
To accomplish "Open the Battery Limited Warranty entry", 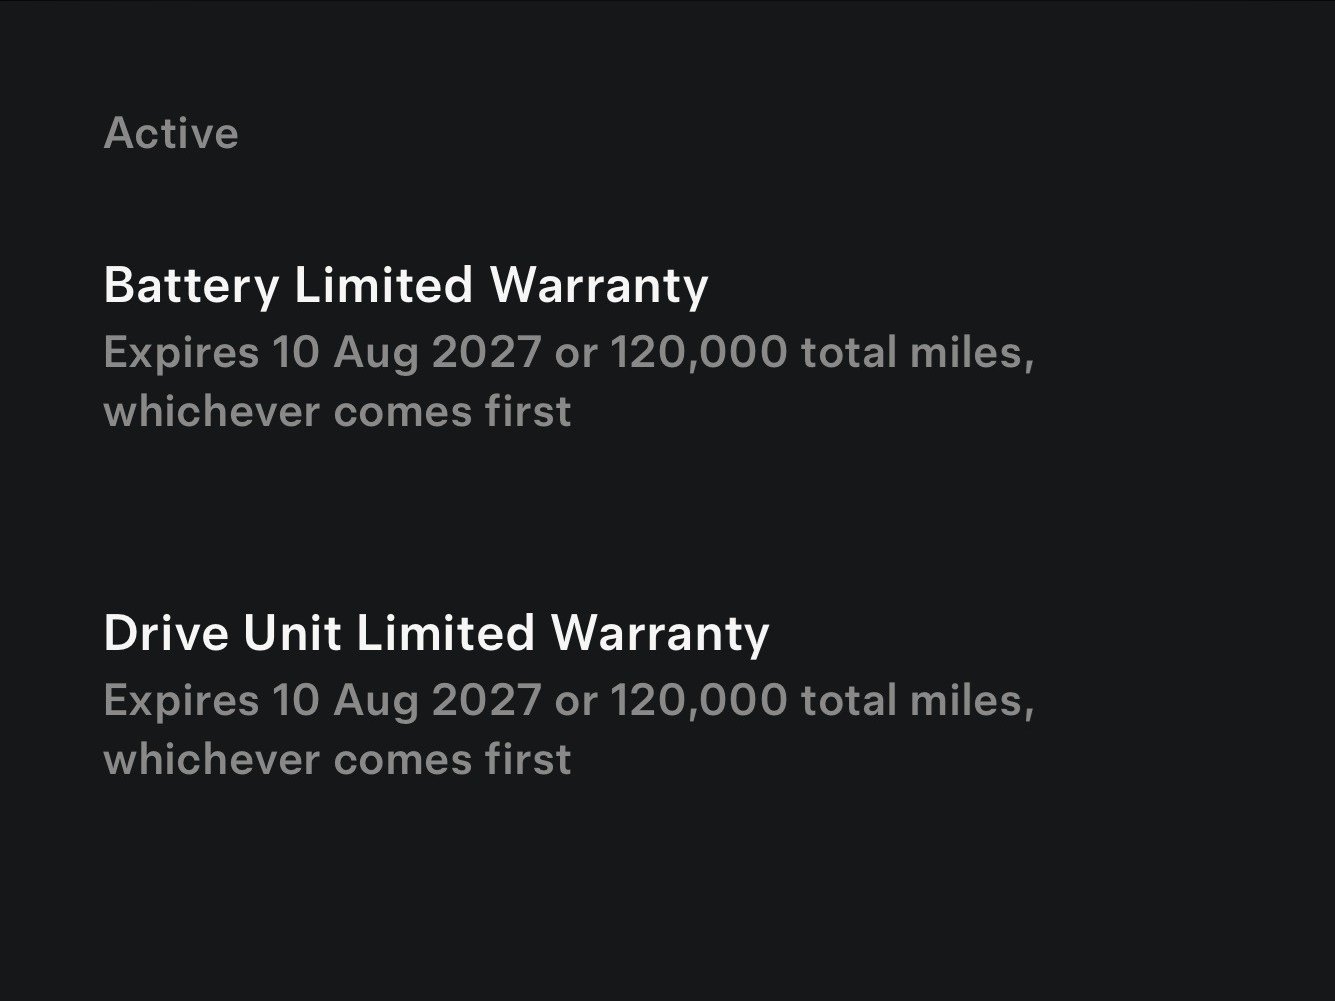I will click(x=405, y=285).
